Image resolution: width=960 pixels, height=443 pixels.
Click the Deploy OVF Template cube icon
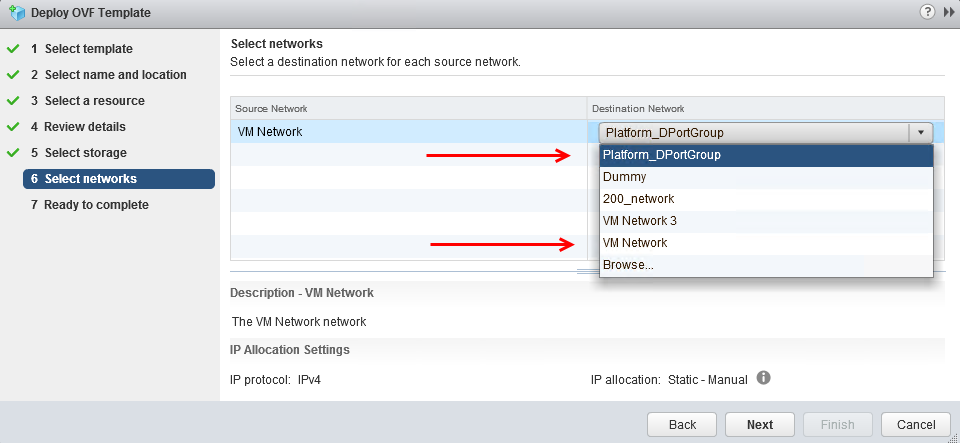click(17, 12)
